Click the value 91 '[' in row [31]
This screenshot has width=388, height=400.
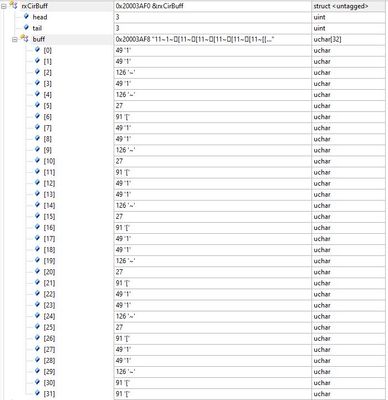(123, 394)
